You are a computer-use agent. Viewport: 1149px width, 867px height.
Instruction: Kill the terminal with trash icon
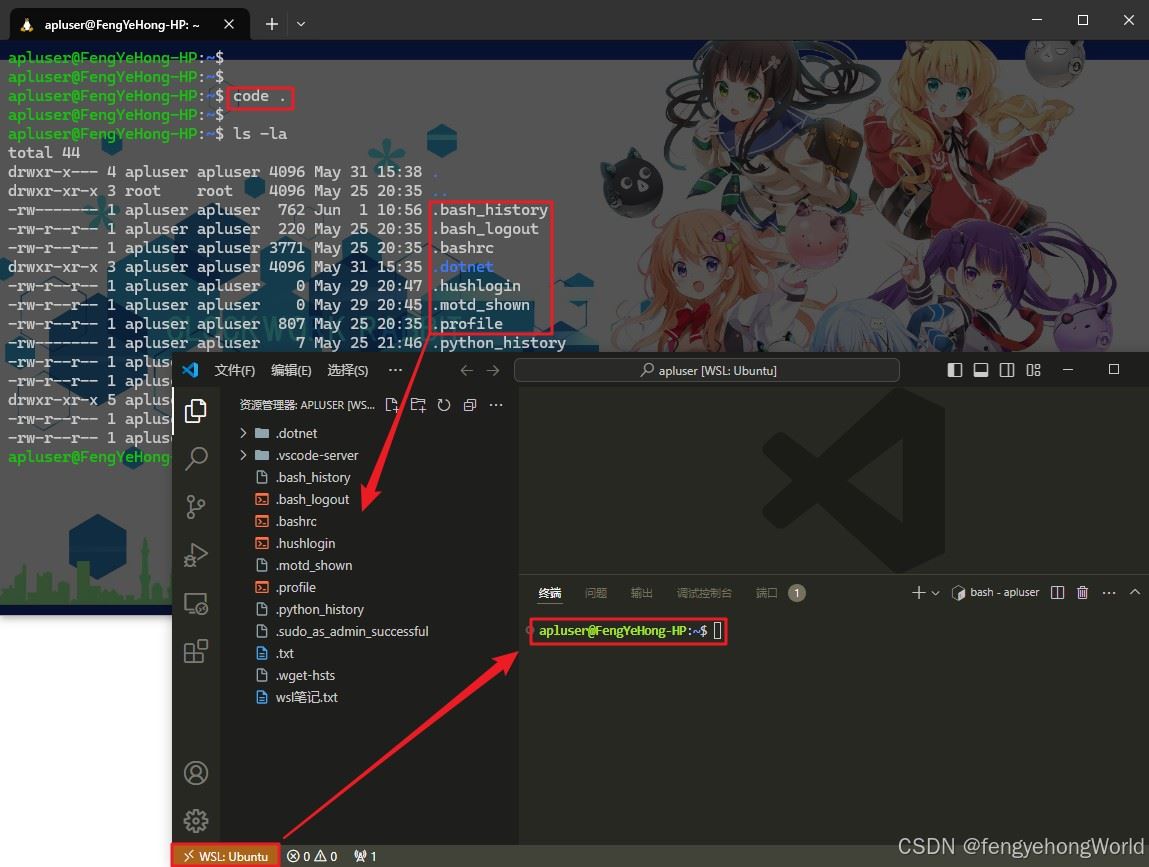tap(1082, 592)
